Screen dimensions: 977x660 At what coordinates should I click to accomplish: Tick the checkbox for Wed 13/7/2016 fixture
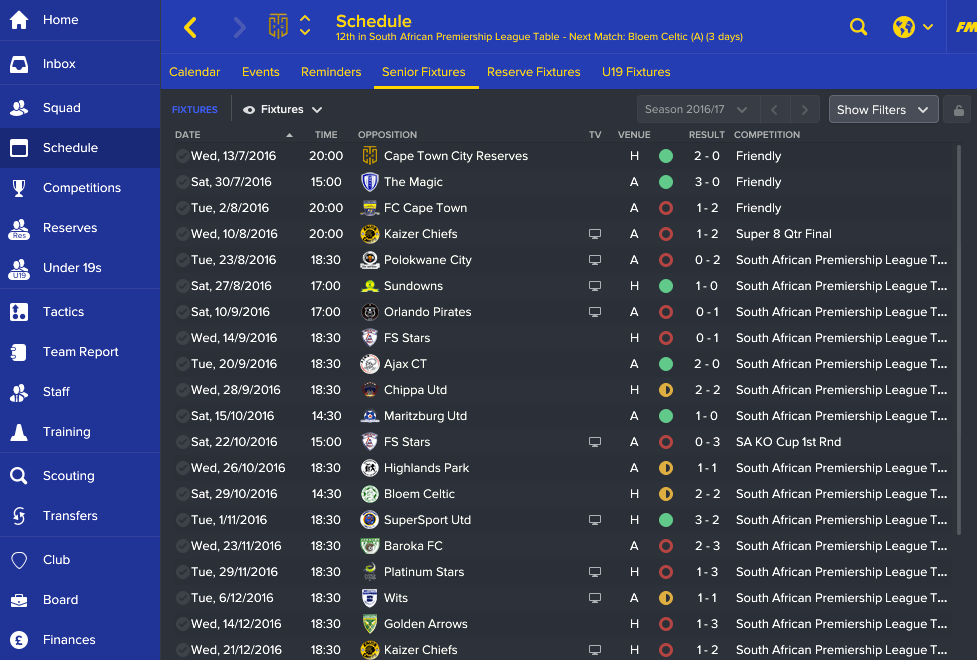point(182,156)
